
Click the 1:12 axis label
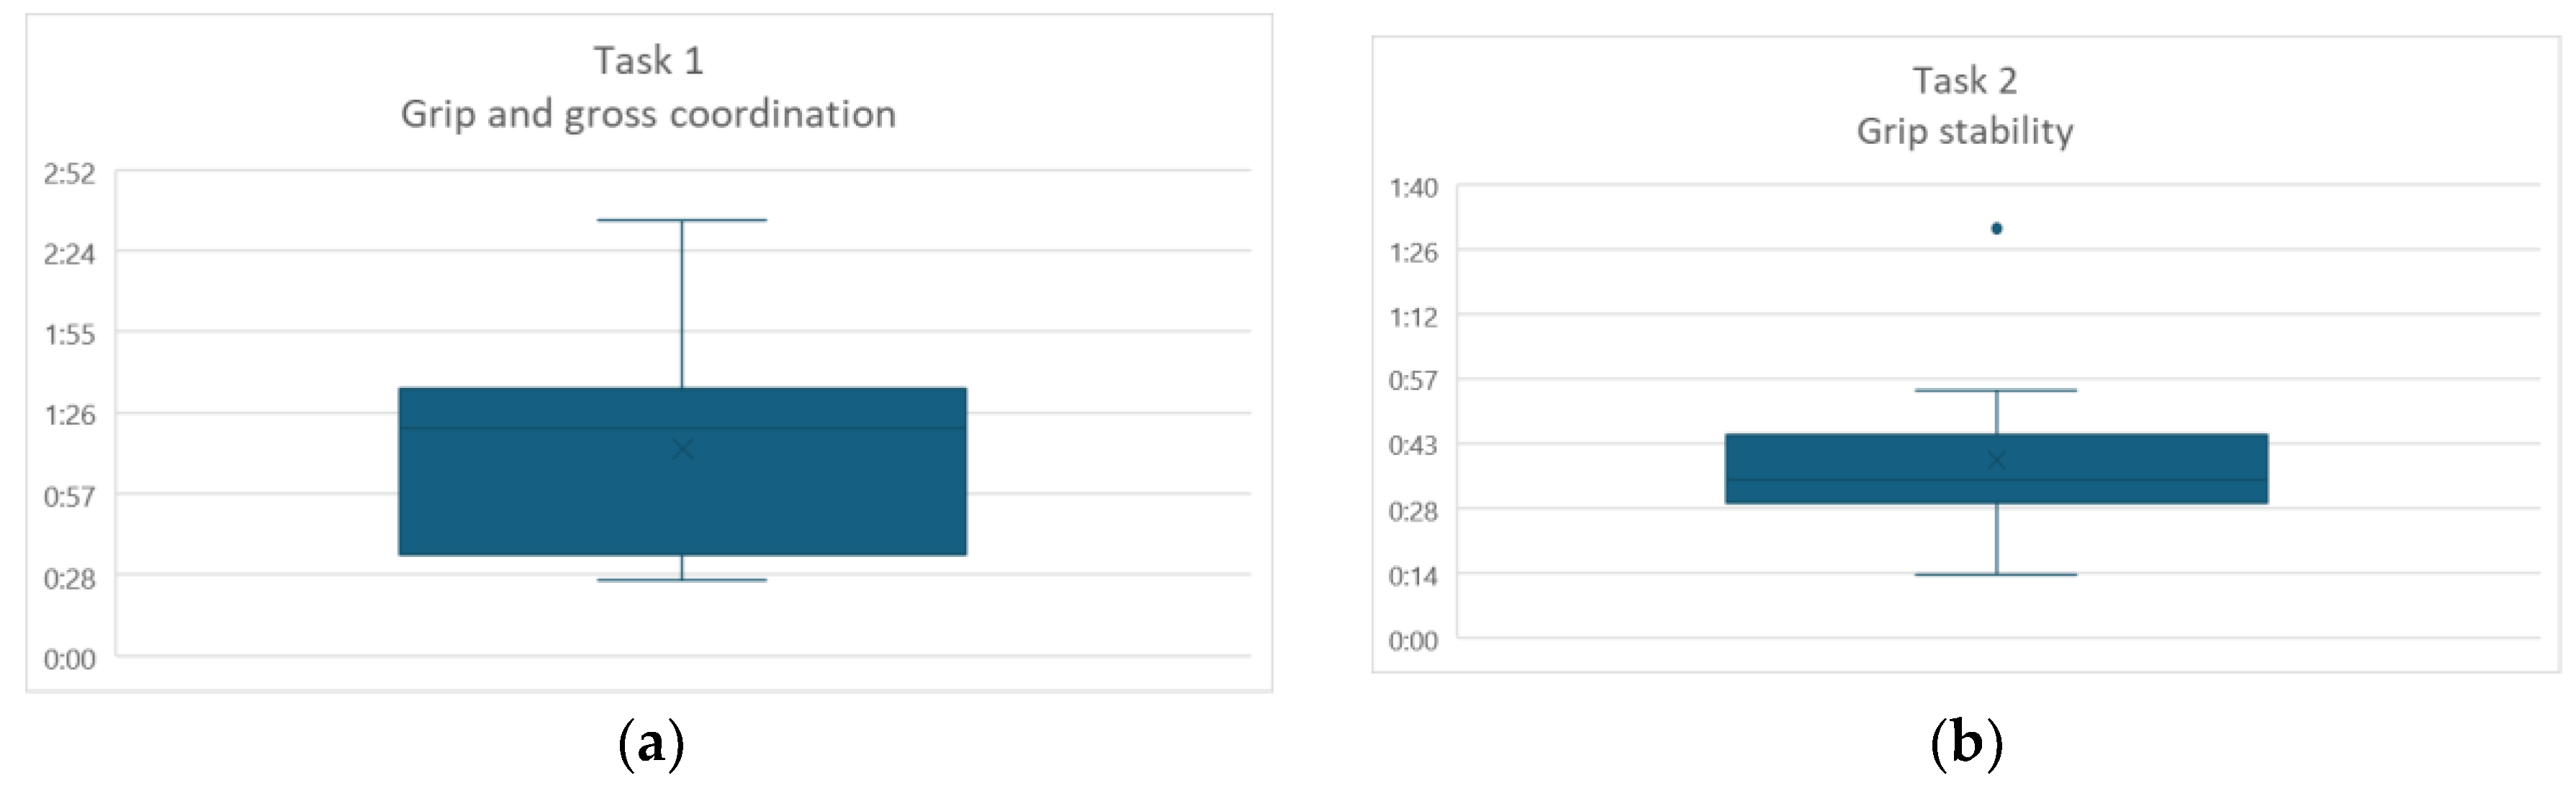pyautogui.click(x=1413, y=317)
